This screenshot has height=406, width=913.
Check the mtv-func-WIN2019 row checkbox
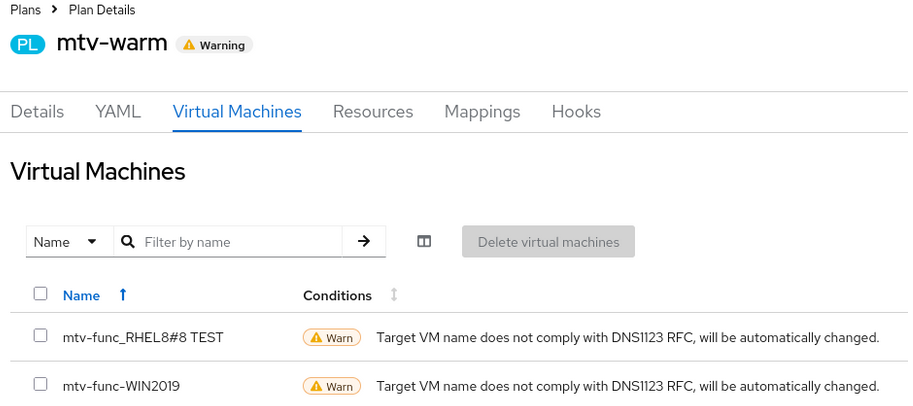pos(40,384)
